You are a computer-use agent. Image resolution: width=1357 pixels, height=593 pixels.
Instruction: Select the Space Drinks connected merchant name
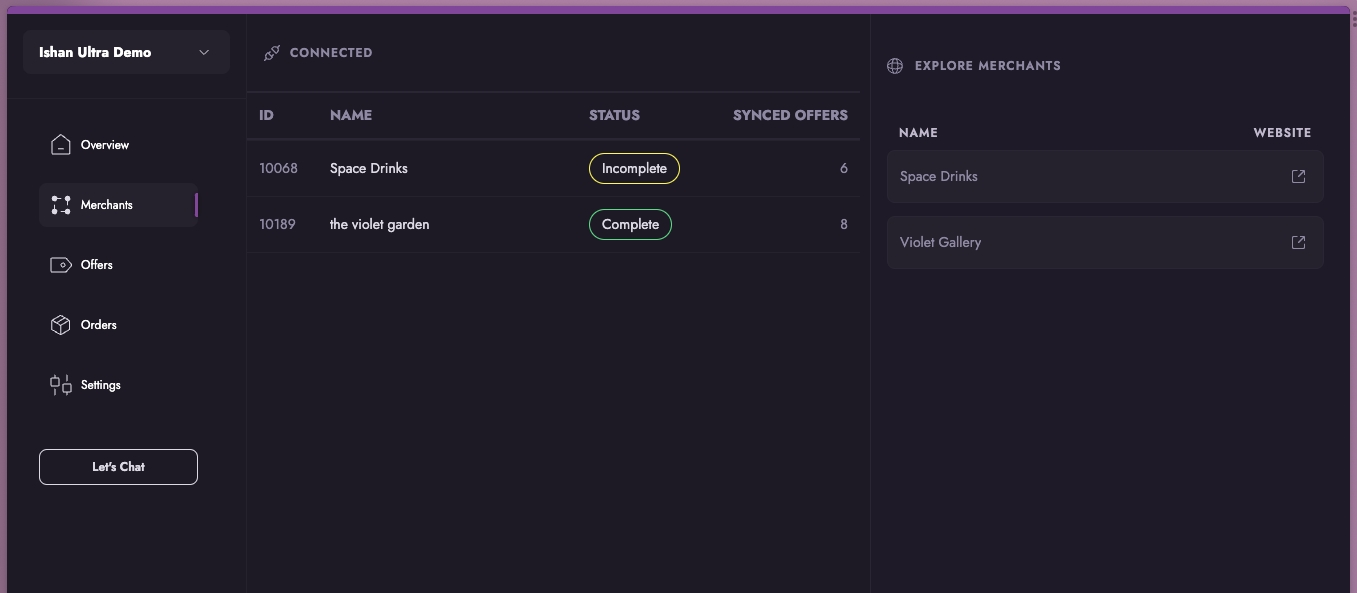(x=369, y=168)
